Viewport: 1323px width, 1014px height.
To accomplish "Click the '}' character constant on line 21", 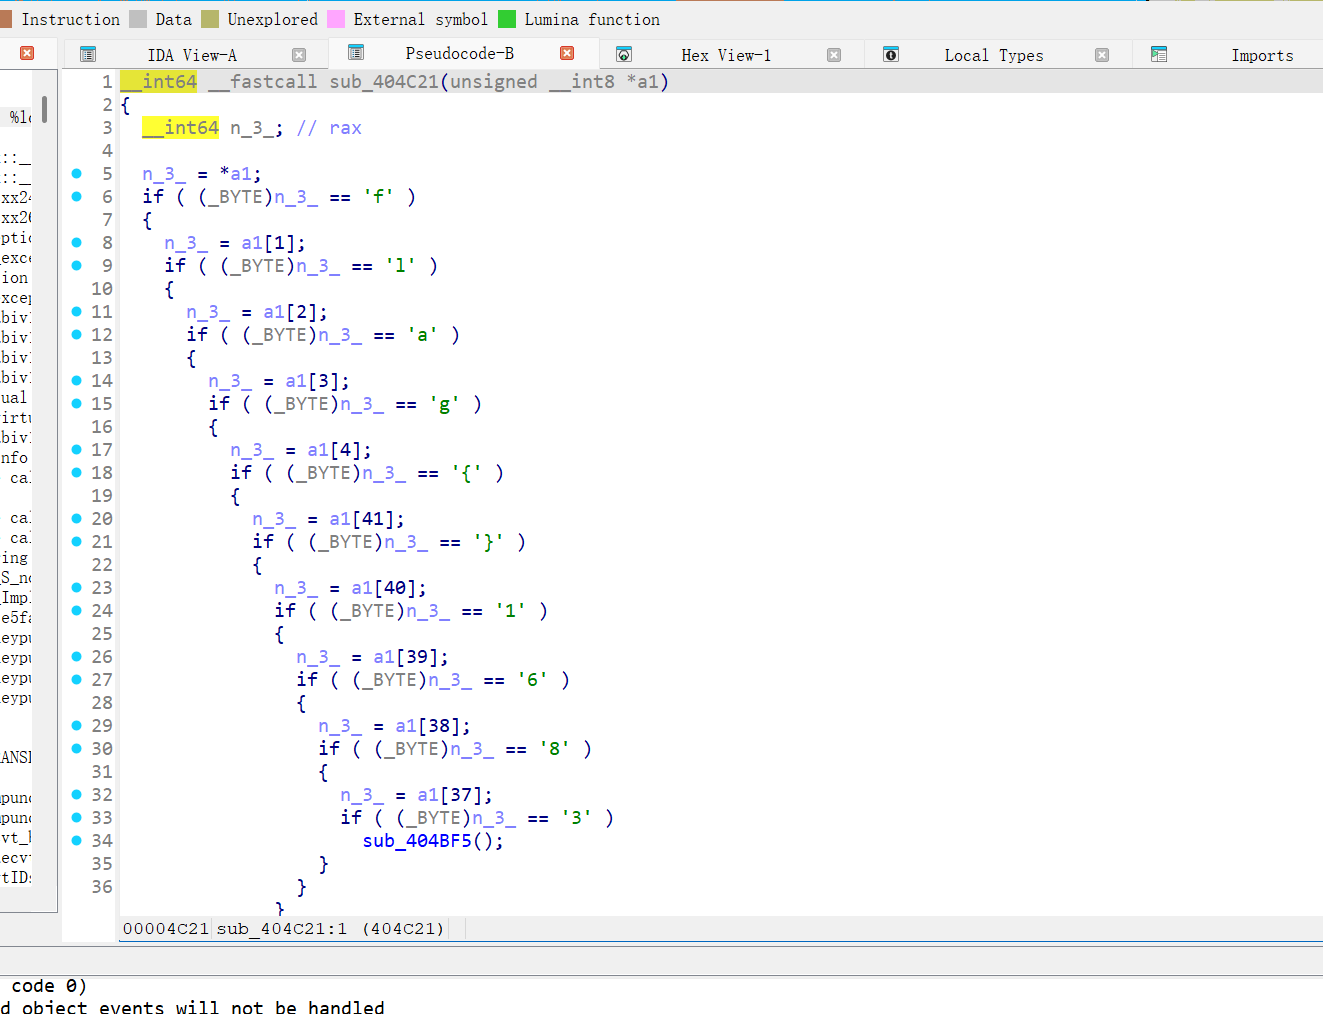I will point(488,542).
